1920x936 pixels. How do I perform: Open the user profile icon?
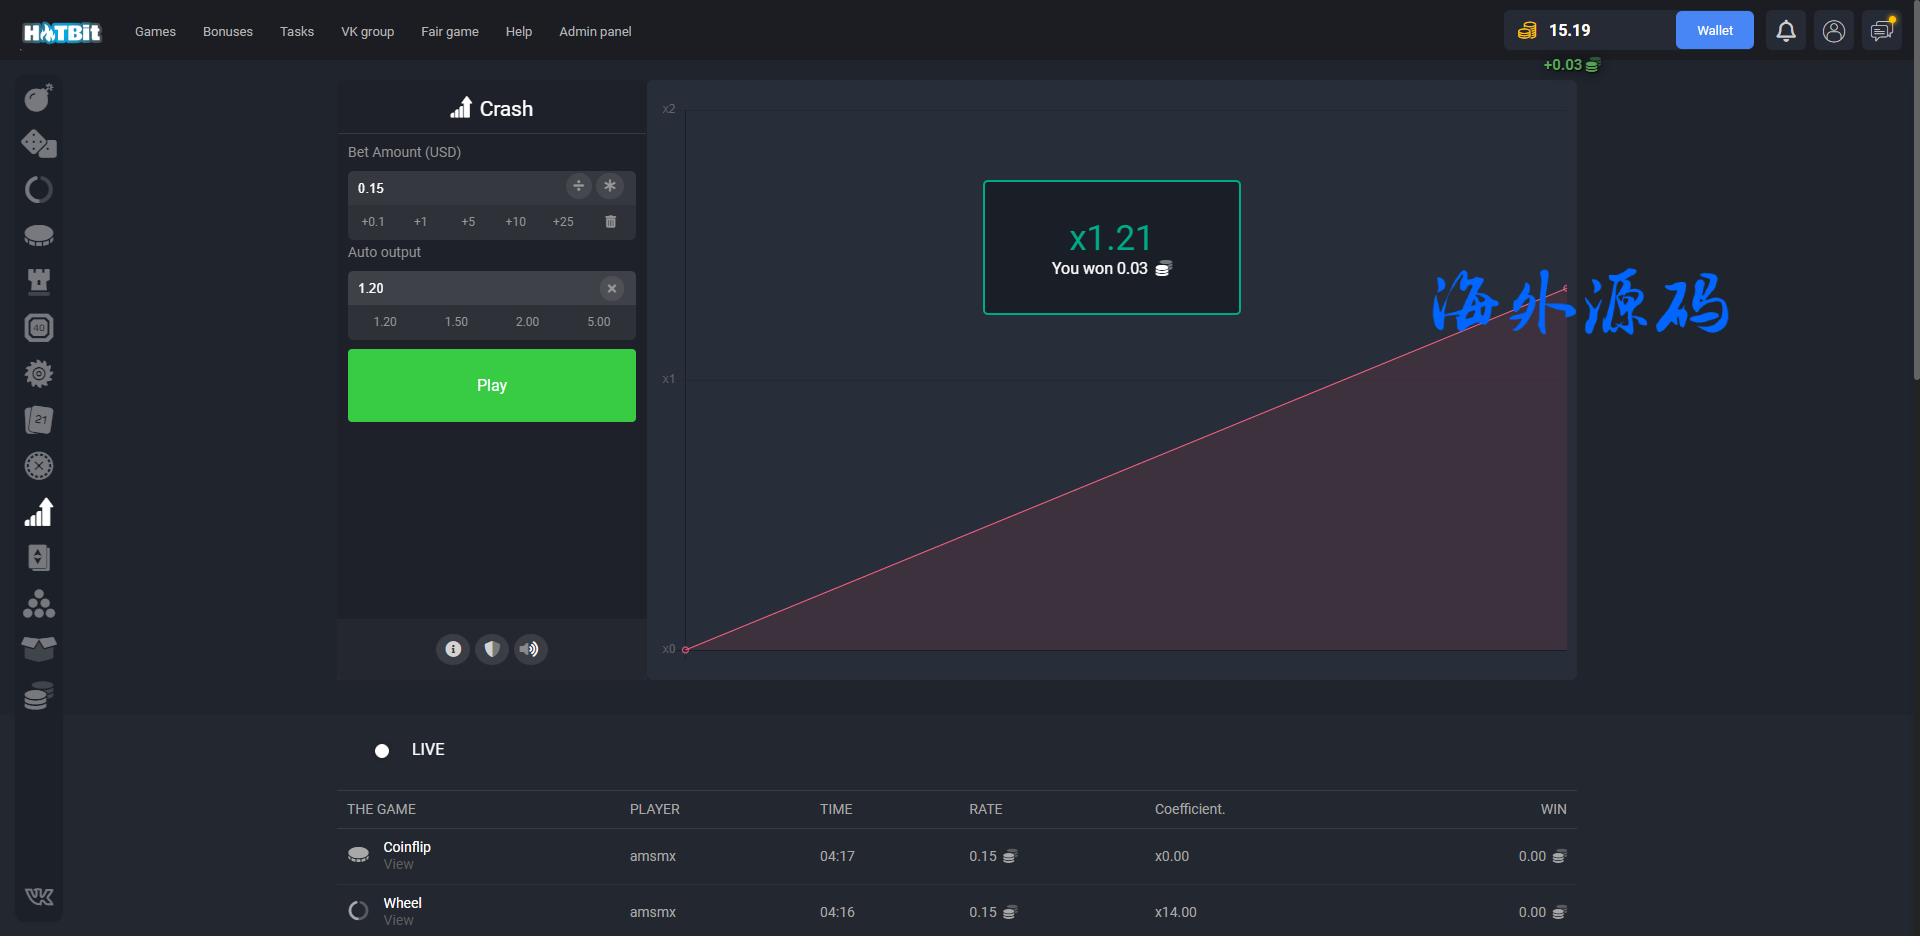click(1833, 31)
